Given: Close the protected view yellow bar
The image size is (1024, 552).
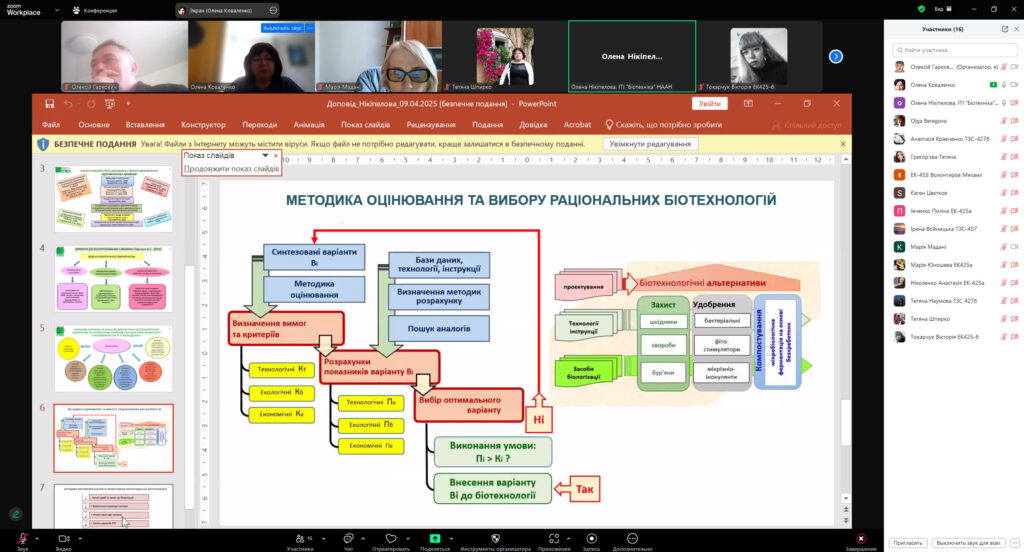Looking at the screenshot, I should (843, 144).
